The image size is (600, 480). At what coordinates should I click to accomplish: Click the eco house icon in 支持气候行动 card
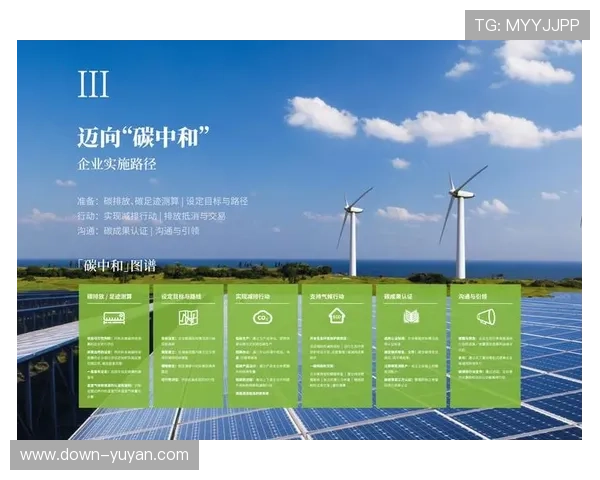coord(337,317)
